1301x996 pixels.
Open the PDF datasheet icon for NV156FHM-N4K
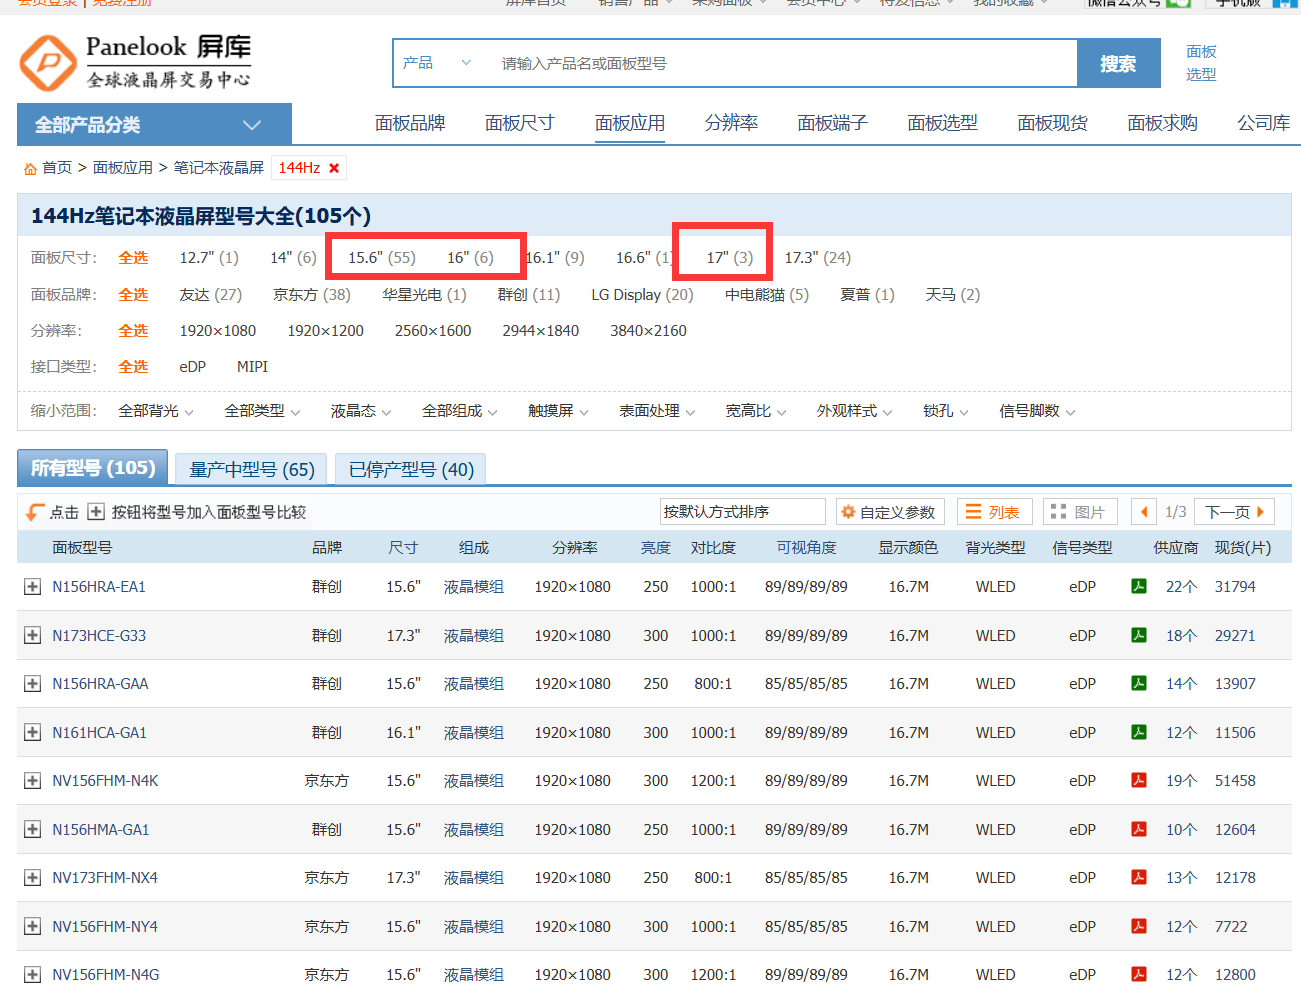[x=1139, y=780]
